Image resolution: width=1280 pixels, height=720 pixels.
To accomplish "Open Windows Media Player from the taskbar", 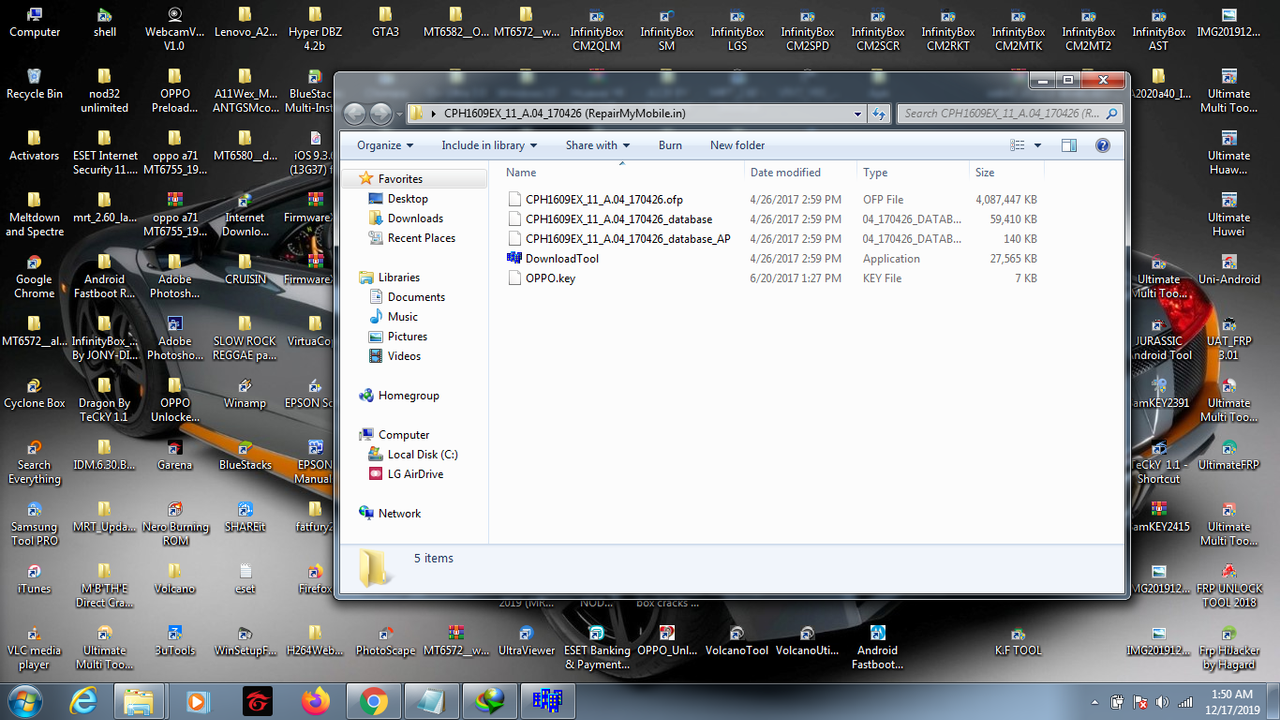I will tap(198, 701).
